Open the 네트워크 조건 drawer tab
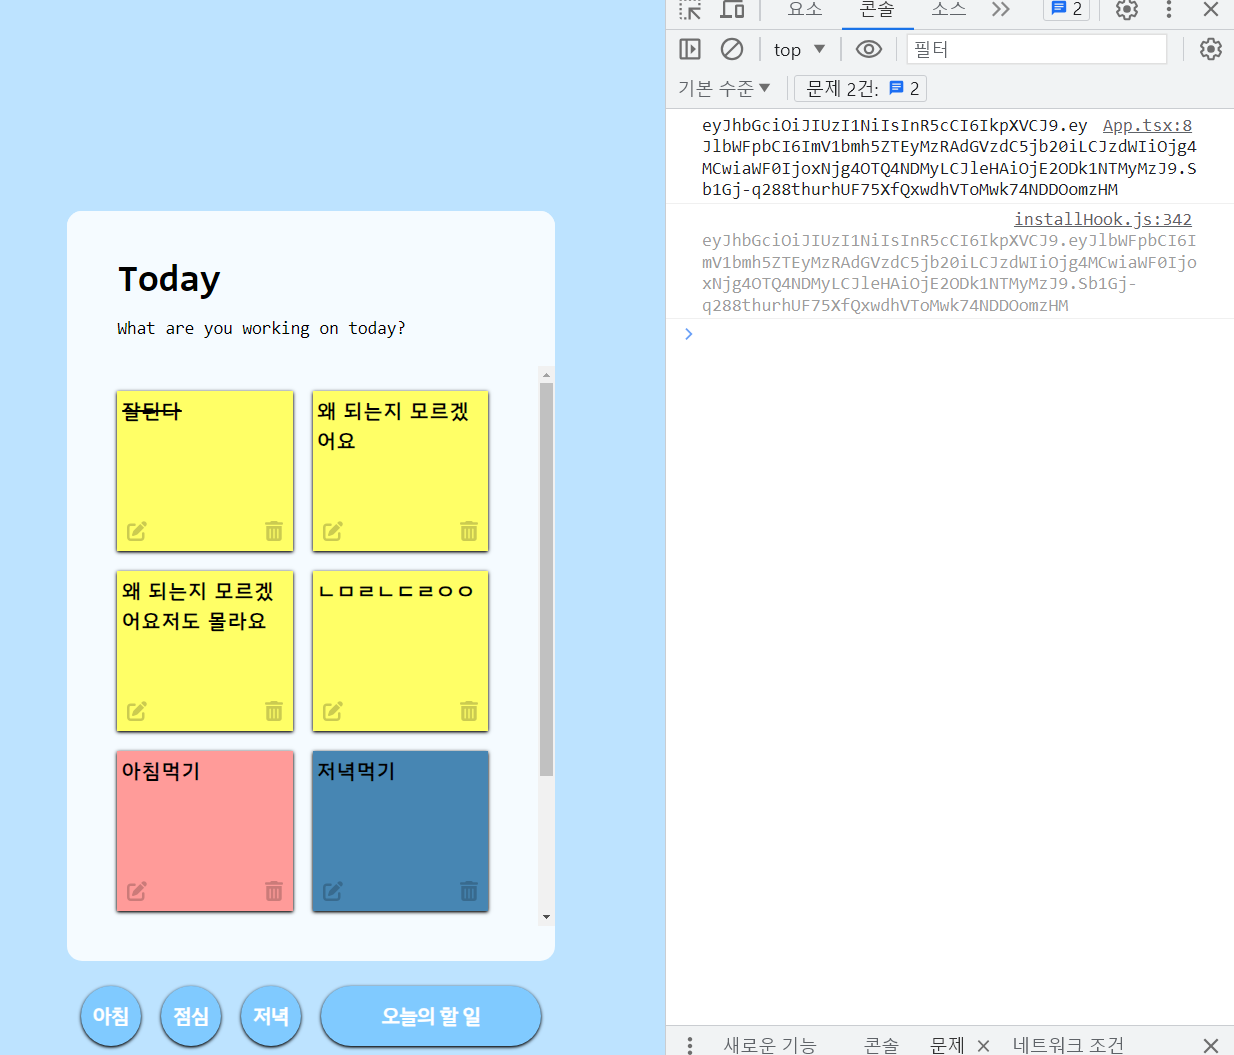Screen dimensions: 1234x1055 tap(1068, 1045)
